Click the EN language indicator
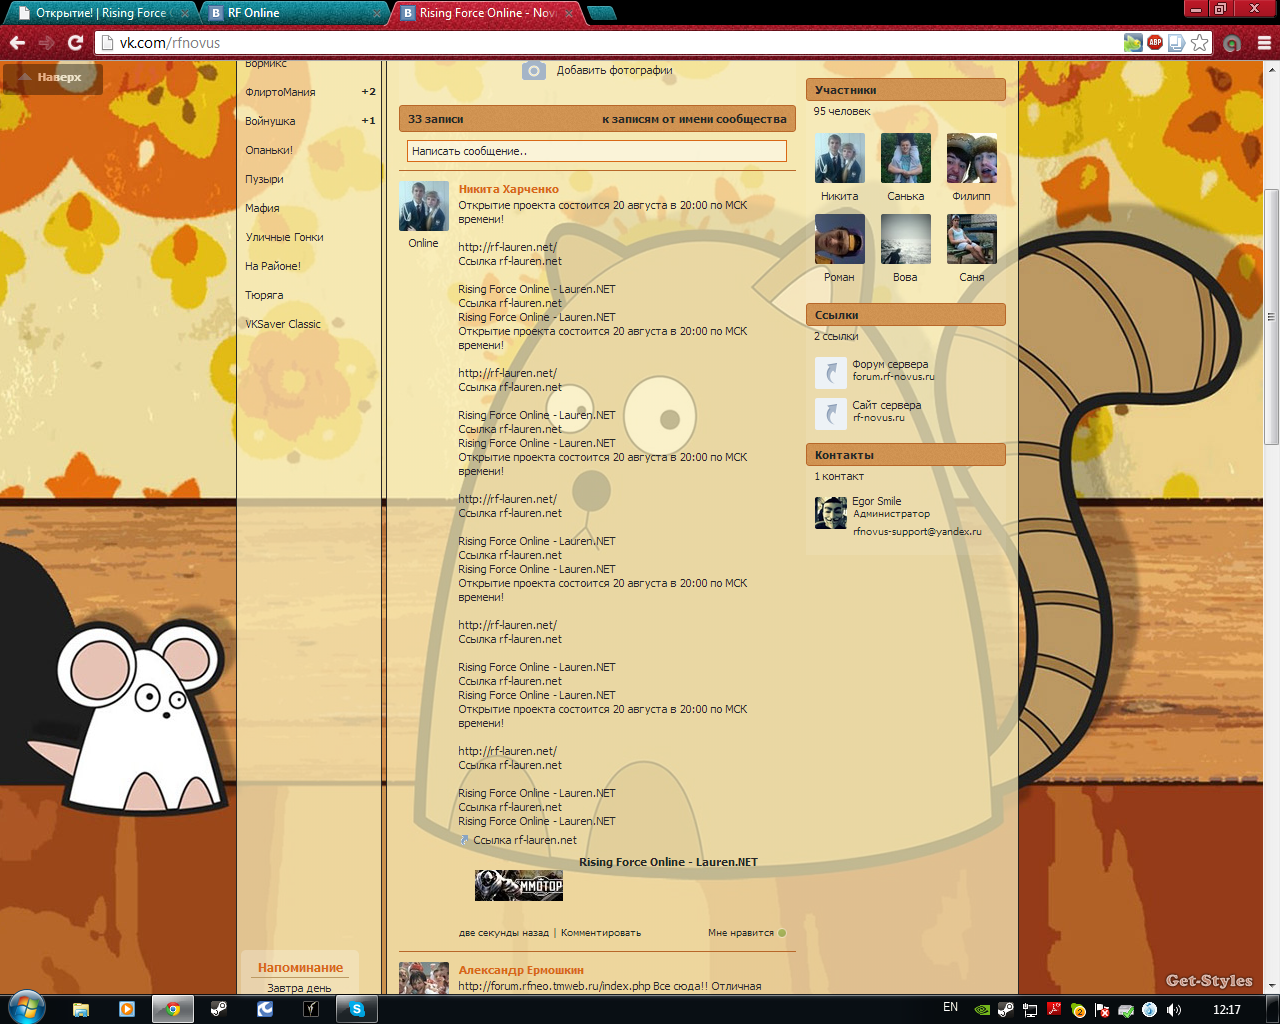 (x=950, y=1008)
